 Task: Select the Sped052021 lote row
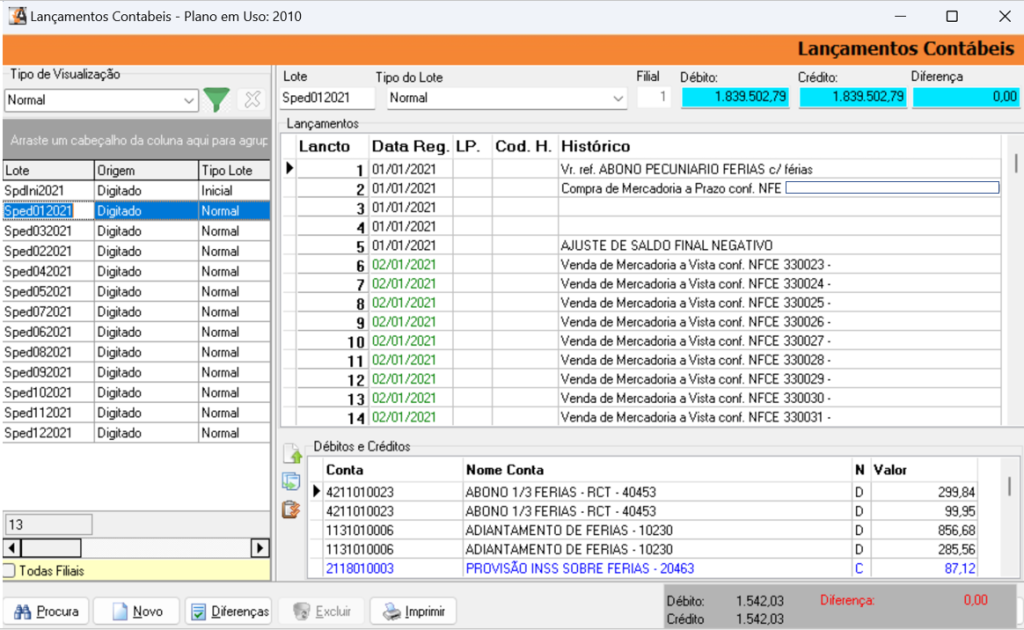[x=136, y=292]
